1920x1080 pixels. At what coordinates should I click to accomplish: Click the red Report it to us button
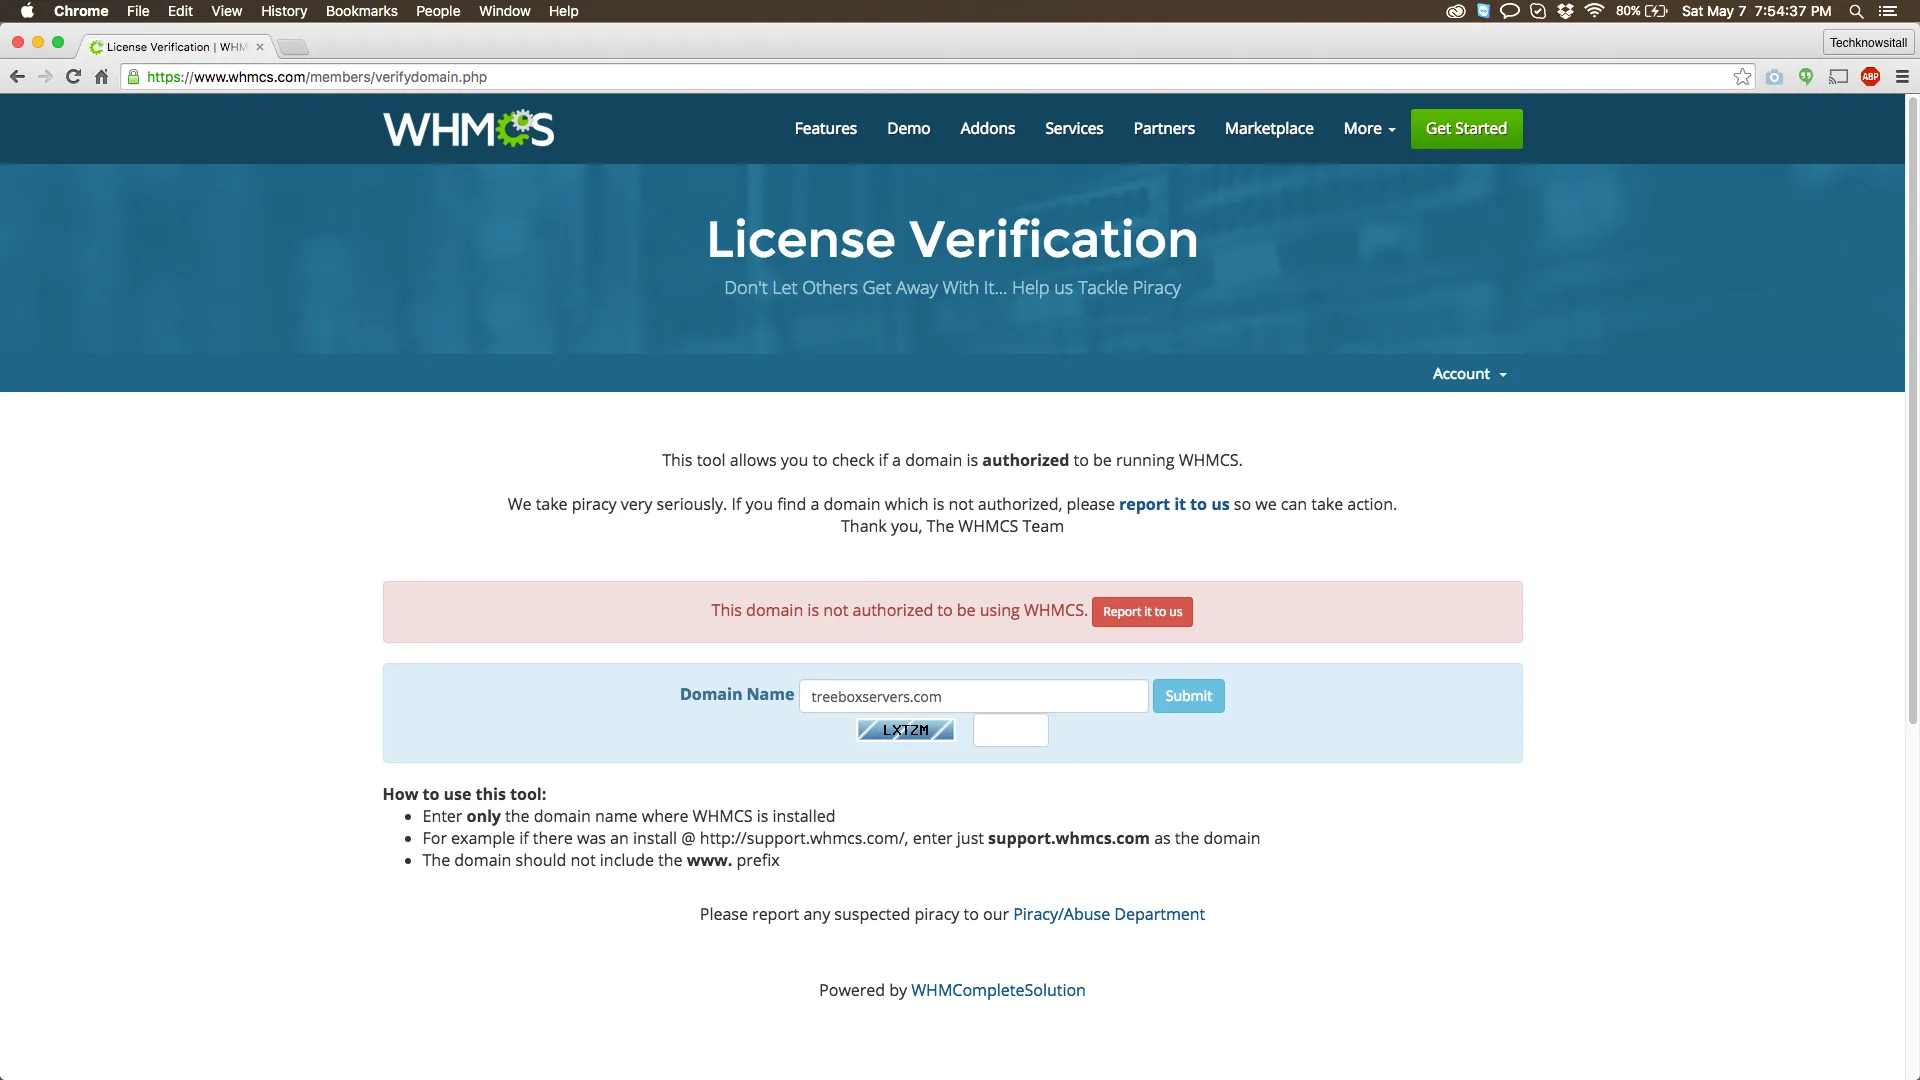pyautogui.click(x=1142, y=612)
